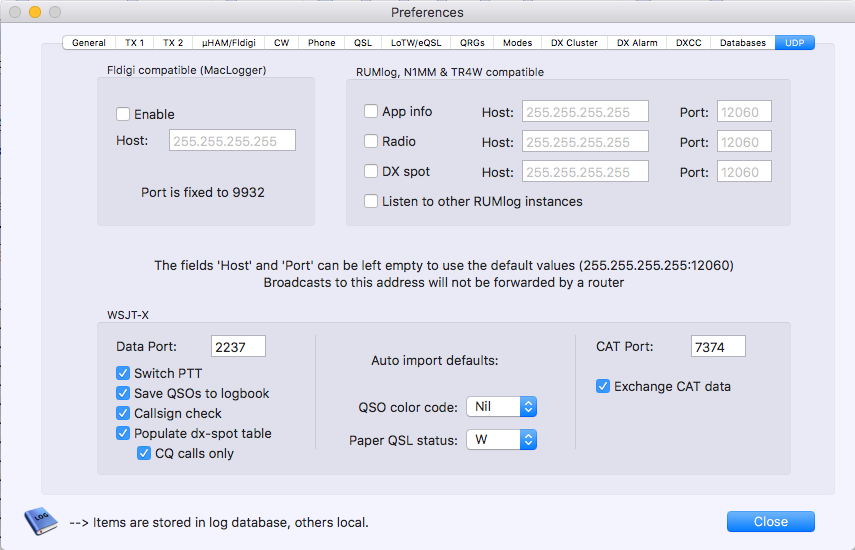The height and width of the screenshot is (550, 855).
Task: Open the DX Cluster tab
Action: click(x=574, y=43)
